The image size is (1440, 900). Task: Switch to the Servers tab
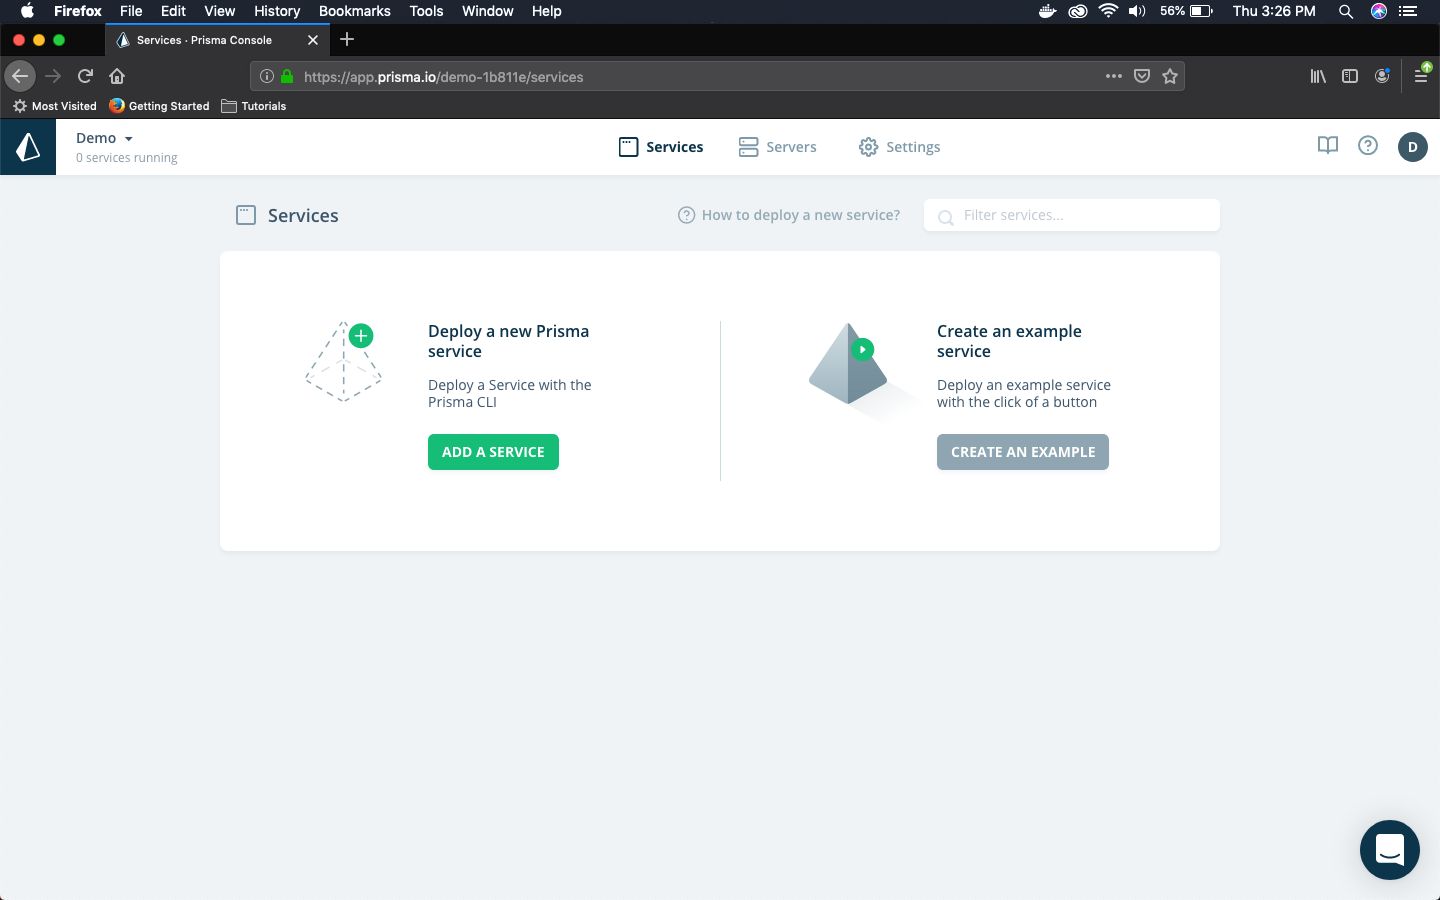point(778,147)
